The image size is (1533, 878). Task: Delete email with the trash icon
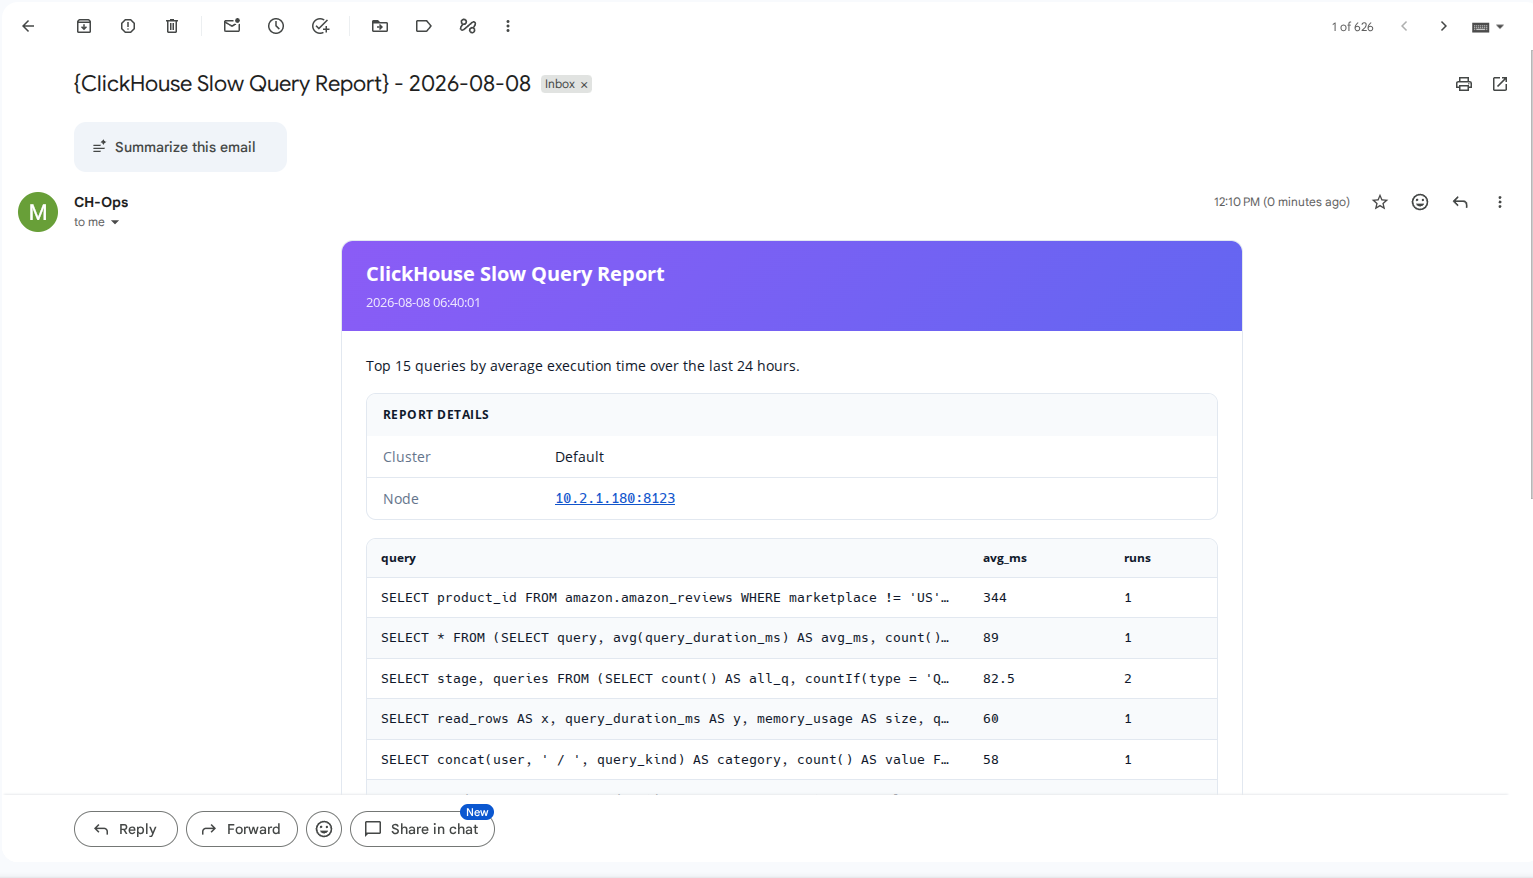(x=172, y=26)
